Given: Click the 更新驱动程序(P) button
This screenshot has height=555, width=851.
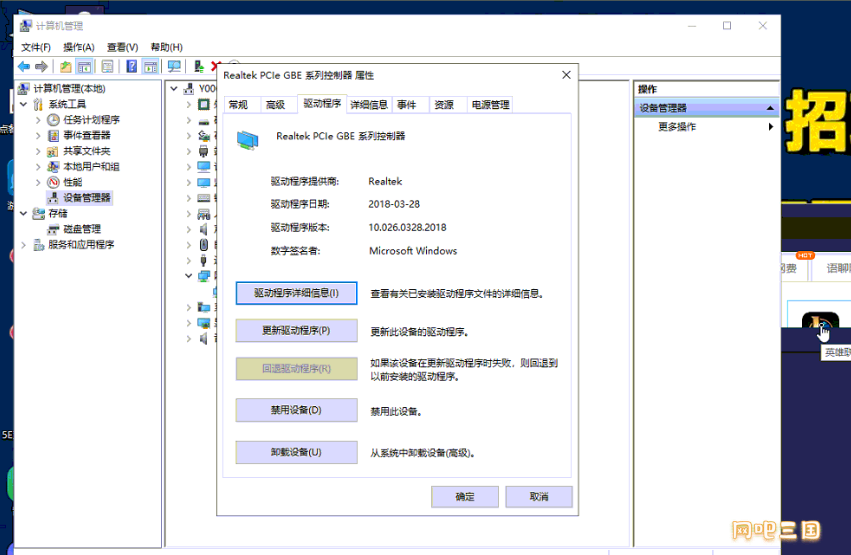Looking at the screenshot, I should pyautogui.click(x=296, y=330).
